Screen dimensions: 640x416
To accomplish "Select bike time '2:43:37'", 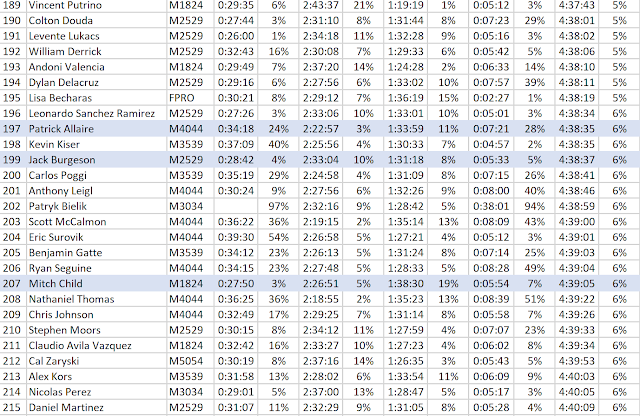I will click(321, 5).
